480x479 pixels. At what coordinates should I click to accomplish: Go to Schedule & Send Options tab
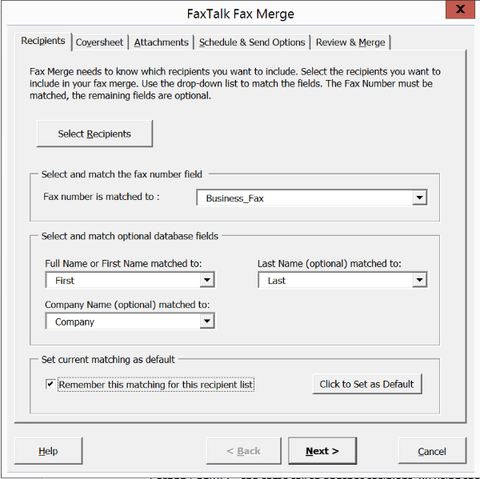252,42
